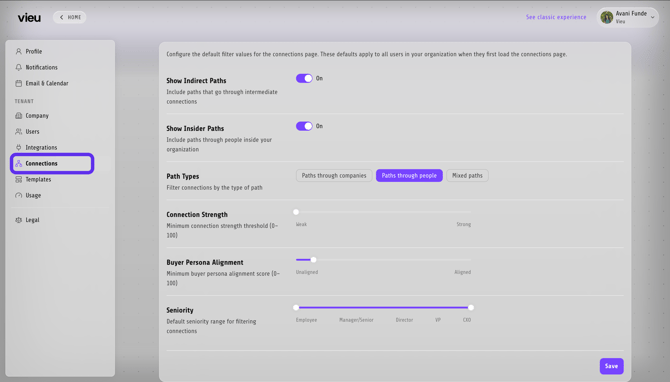Turn off Show Insider Paths toggle
This screenshot has width=670, height=382.
304,126
